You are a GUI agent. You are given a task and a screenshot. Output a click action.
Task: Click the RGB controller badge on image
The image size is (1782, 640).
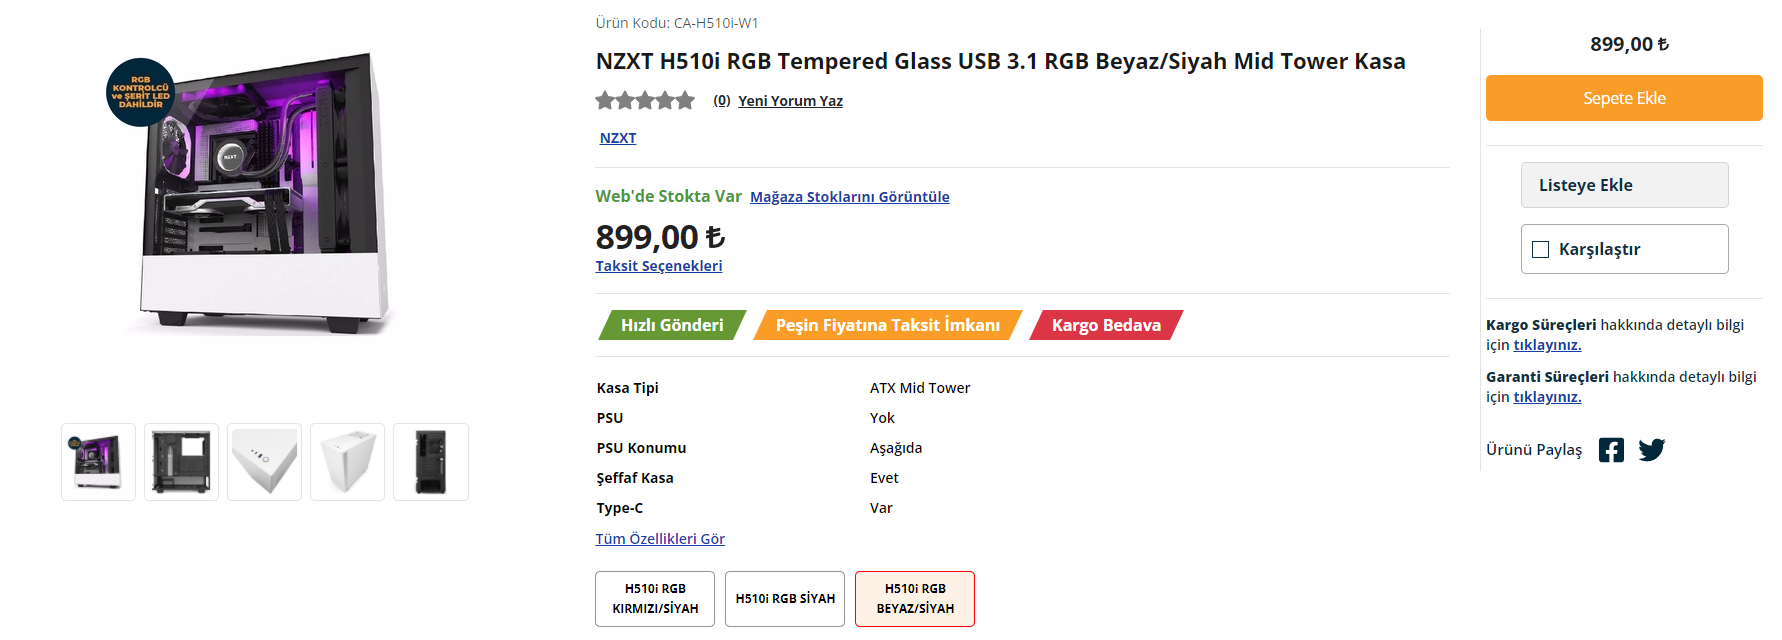pyautogui.click(x=141, y=92)
